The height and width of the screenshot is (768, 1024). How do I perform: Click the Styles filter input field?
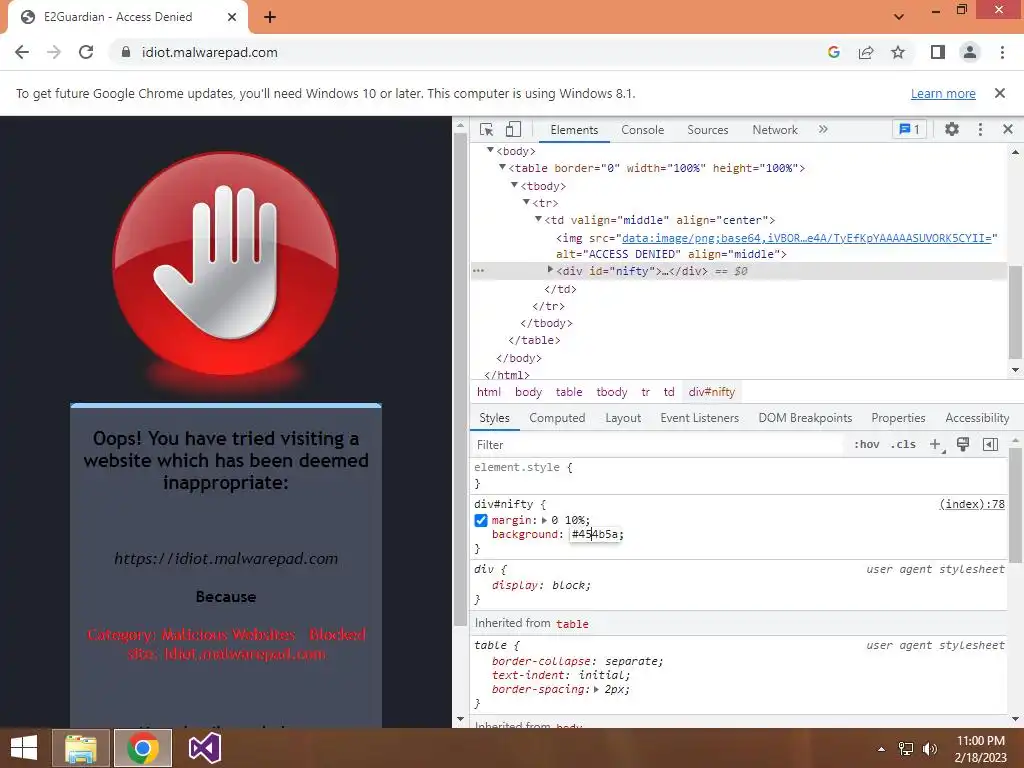657,445
